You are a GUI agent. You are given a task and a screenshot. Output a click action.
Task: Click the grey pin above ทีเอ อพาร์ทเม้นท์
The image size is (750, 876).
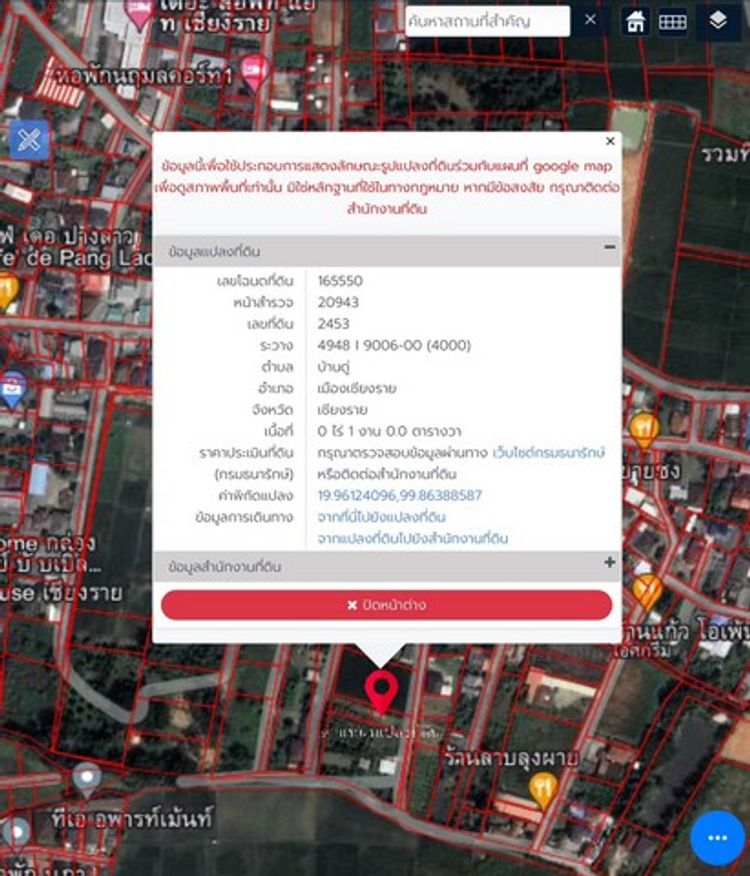coord(87,778)
